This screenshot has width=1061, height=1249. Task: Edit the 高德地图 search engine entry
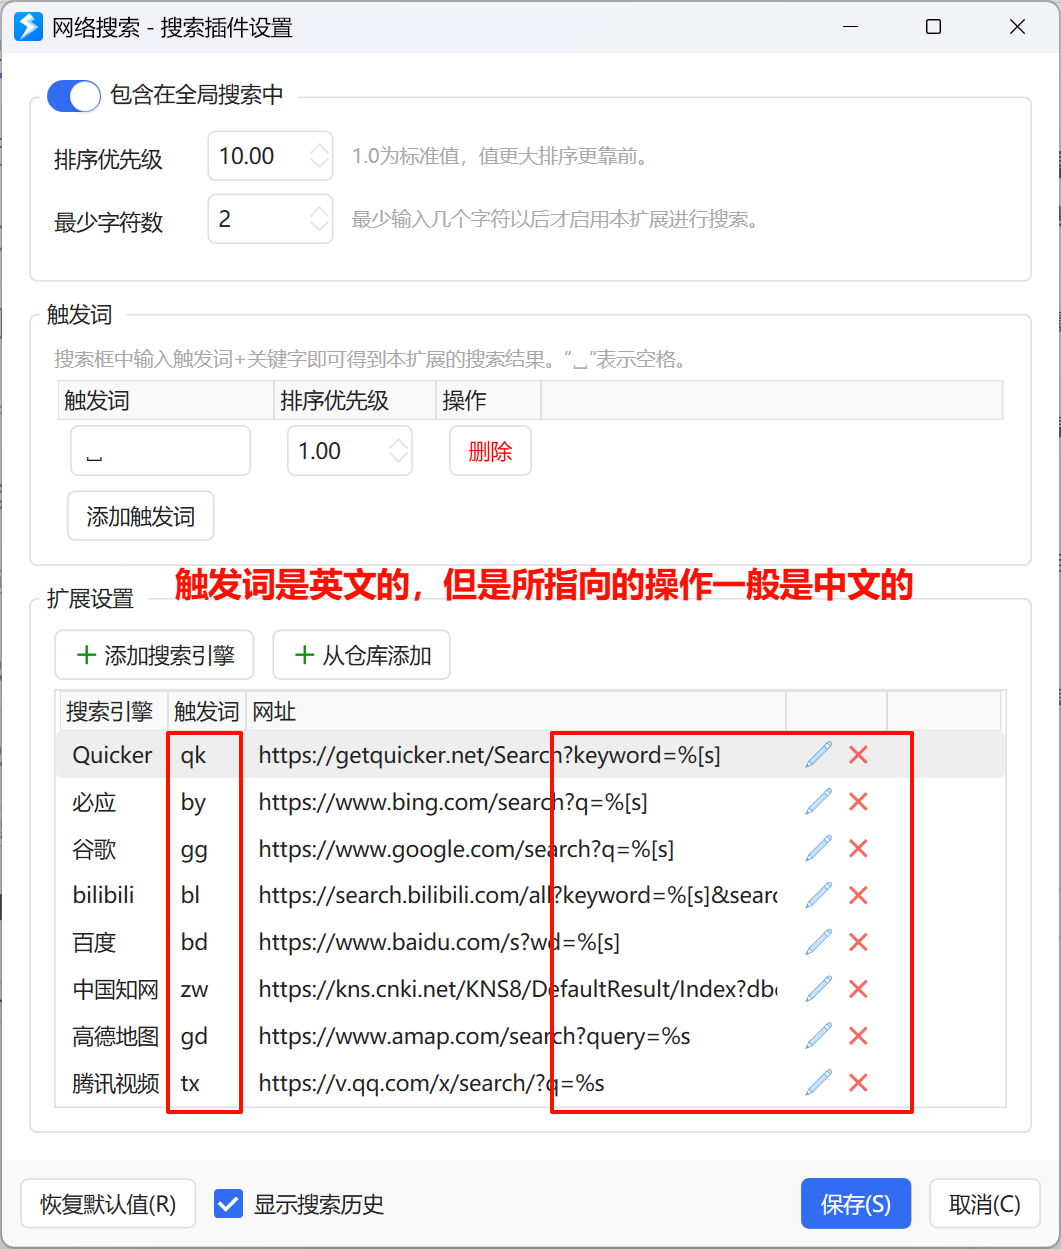click(818, 1036)
